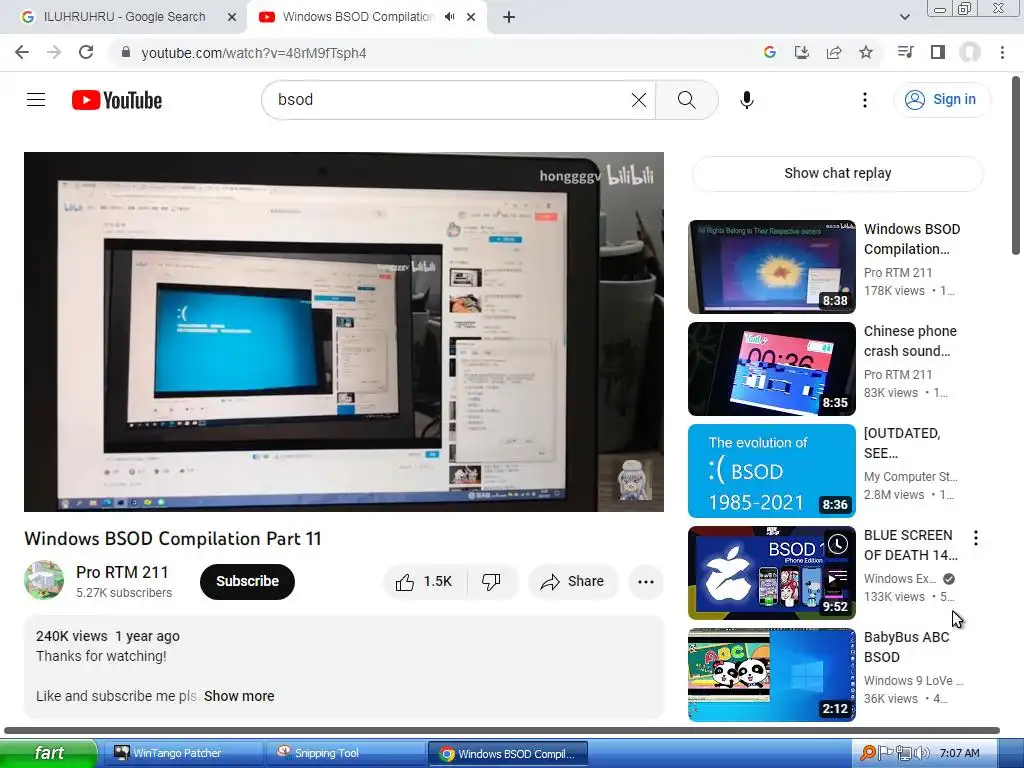Viewport: 1024px width, 768px height.
Task: Click Watch later clock on BSOD thumbnail
Action: point(837,544)
